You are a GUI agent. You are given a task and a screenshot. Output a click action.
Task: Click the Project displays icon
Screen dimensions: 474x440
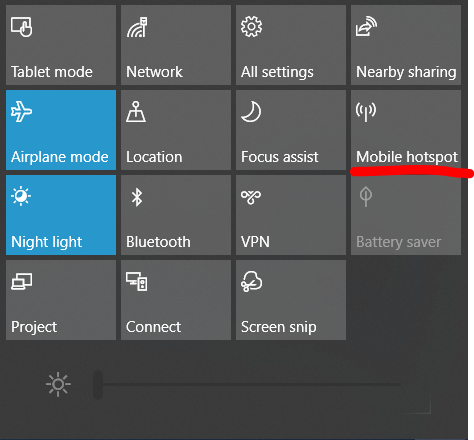(x=22, y=282)
